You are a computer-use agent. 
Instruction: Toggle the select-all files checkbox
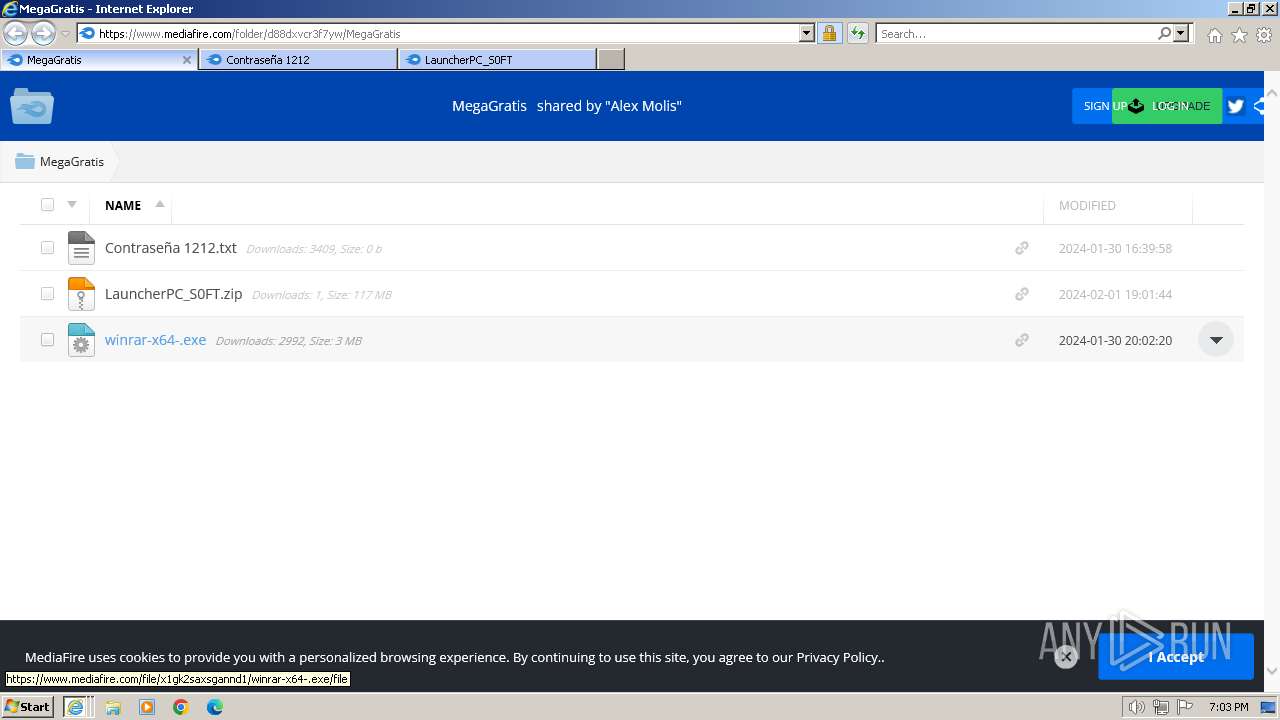coord(47,205)
